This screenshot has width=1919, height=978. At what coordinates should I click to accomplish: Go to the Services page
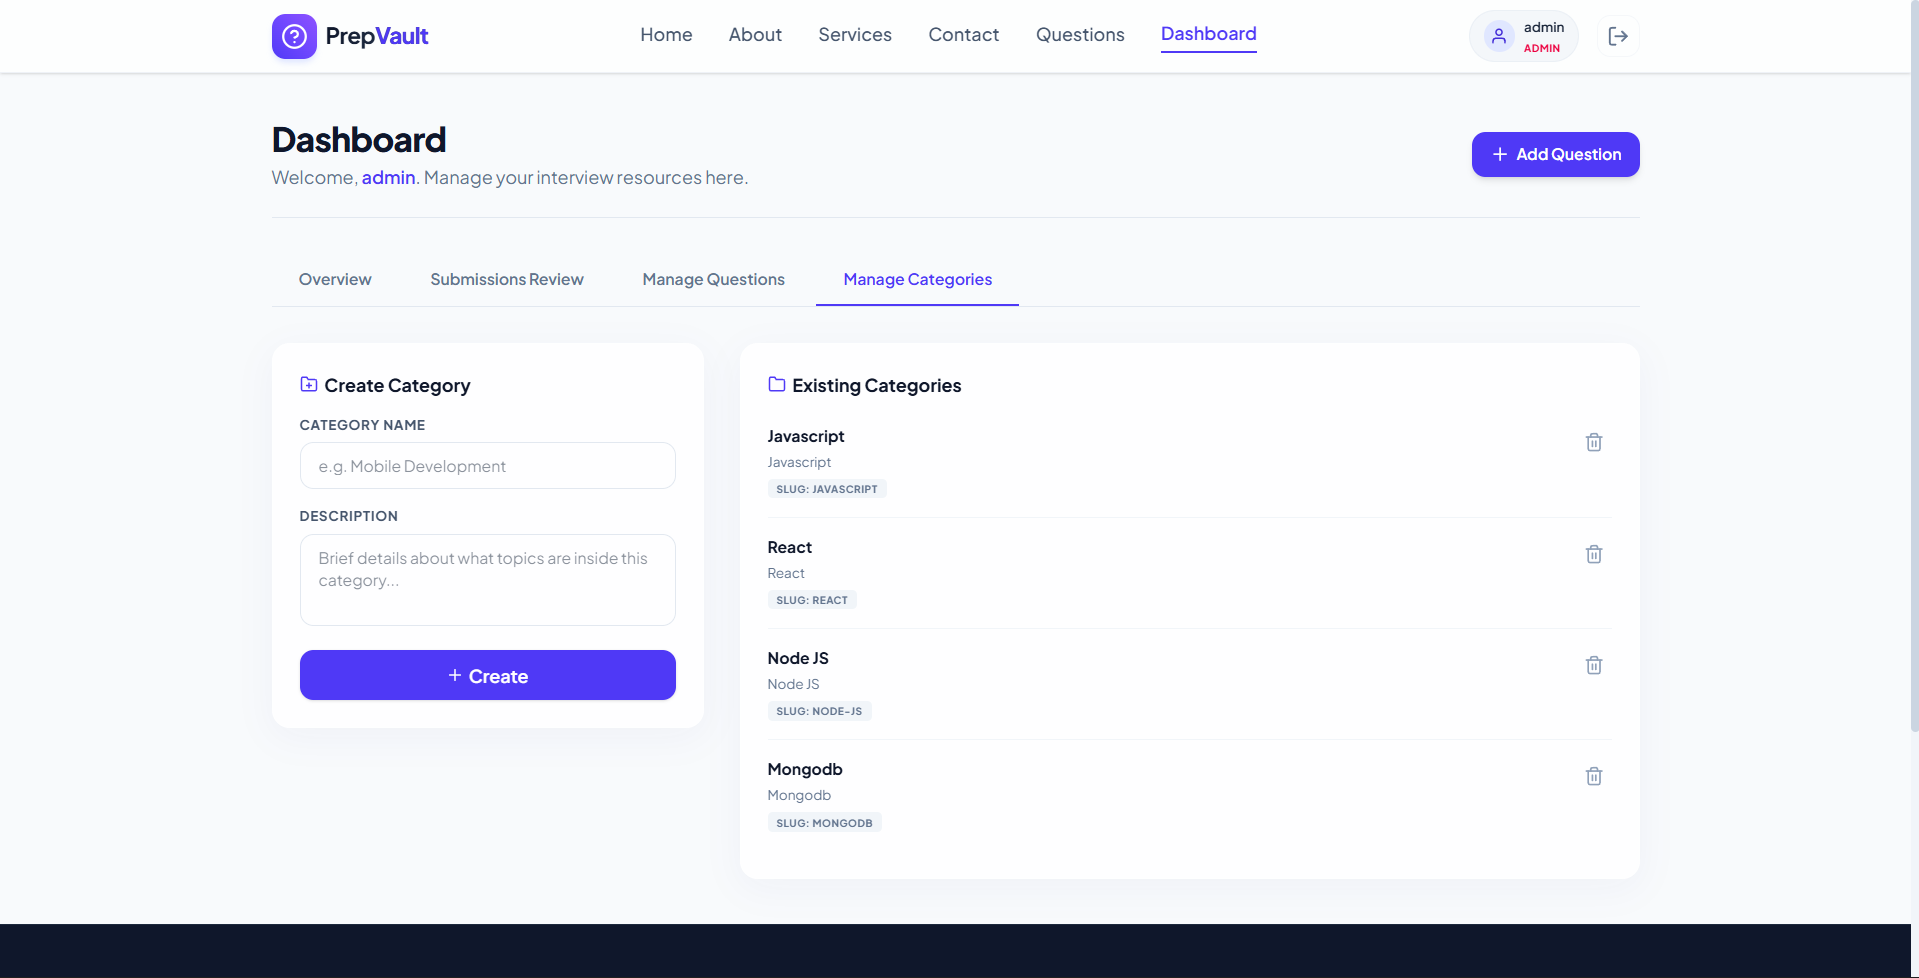point(855,35)
